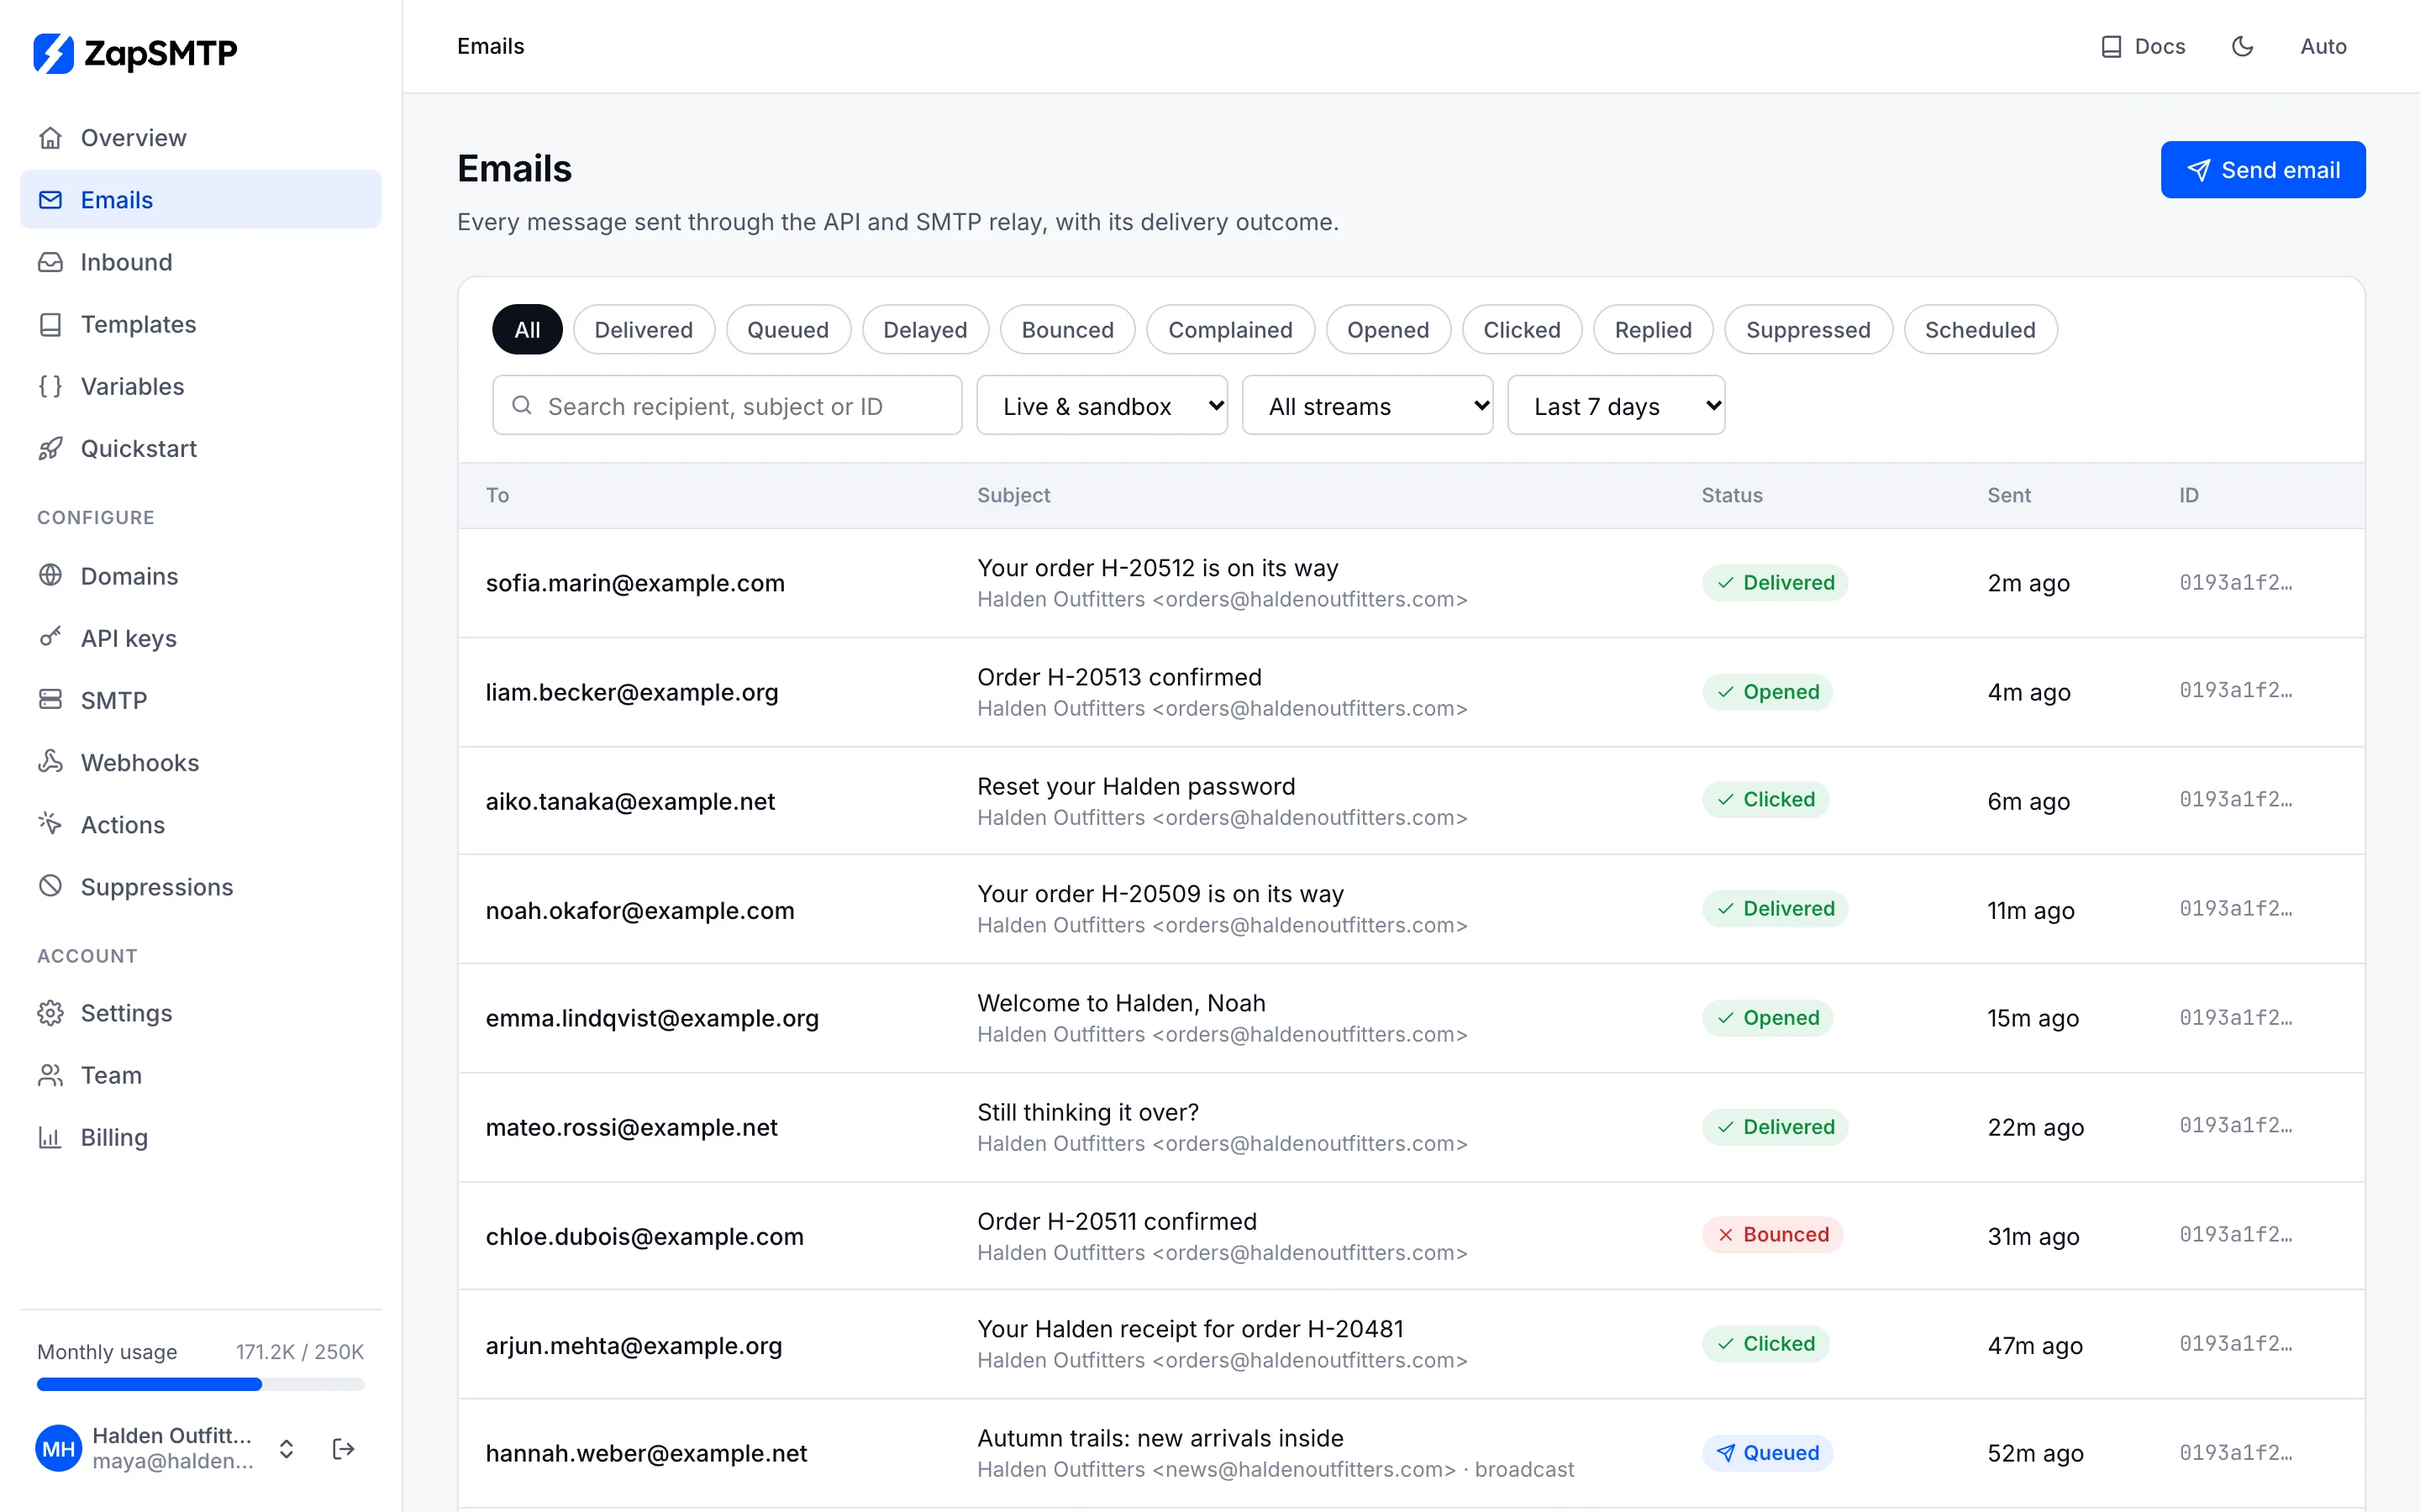2420x1512 pixels.
Task: Open Templates in the sidebar
Action: 200,324
